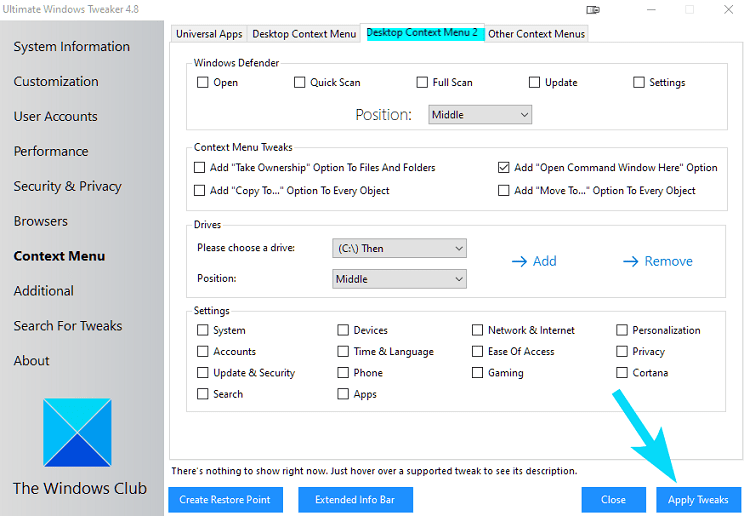The height and width of the screenshot is (516, 744).
Task: Tick the Quick Scan checkbox
Action: pyautogui.click(x=299, y=82)
